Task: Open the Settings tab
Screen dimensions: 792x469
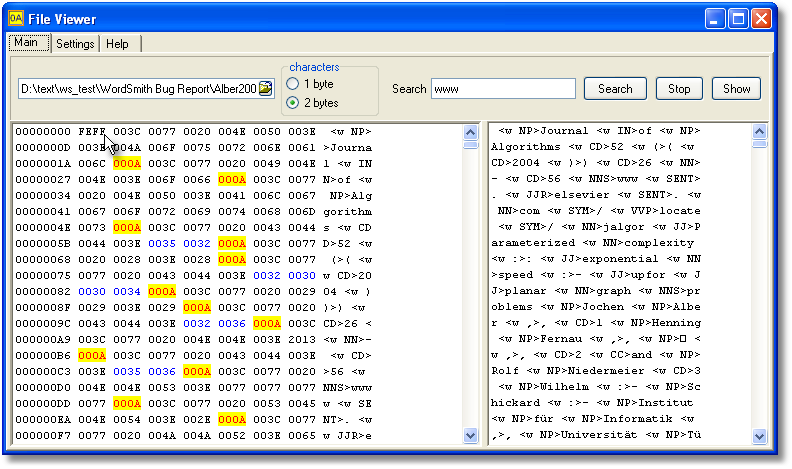Action: coord(75,44)
